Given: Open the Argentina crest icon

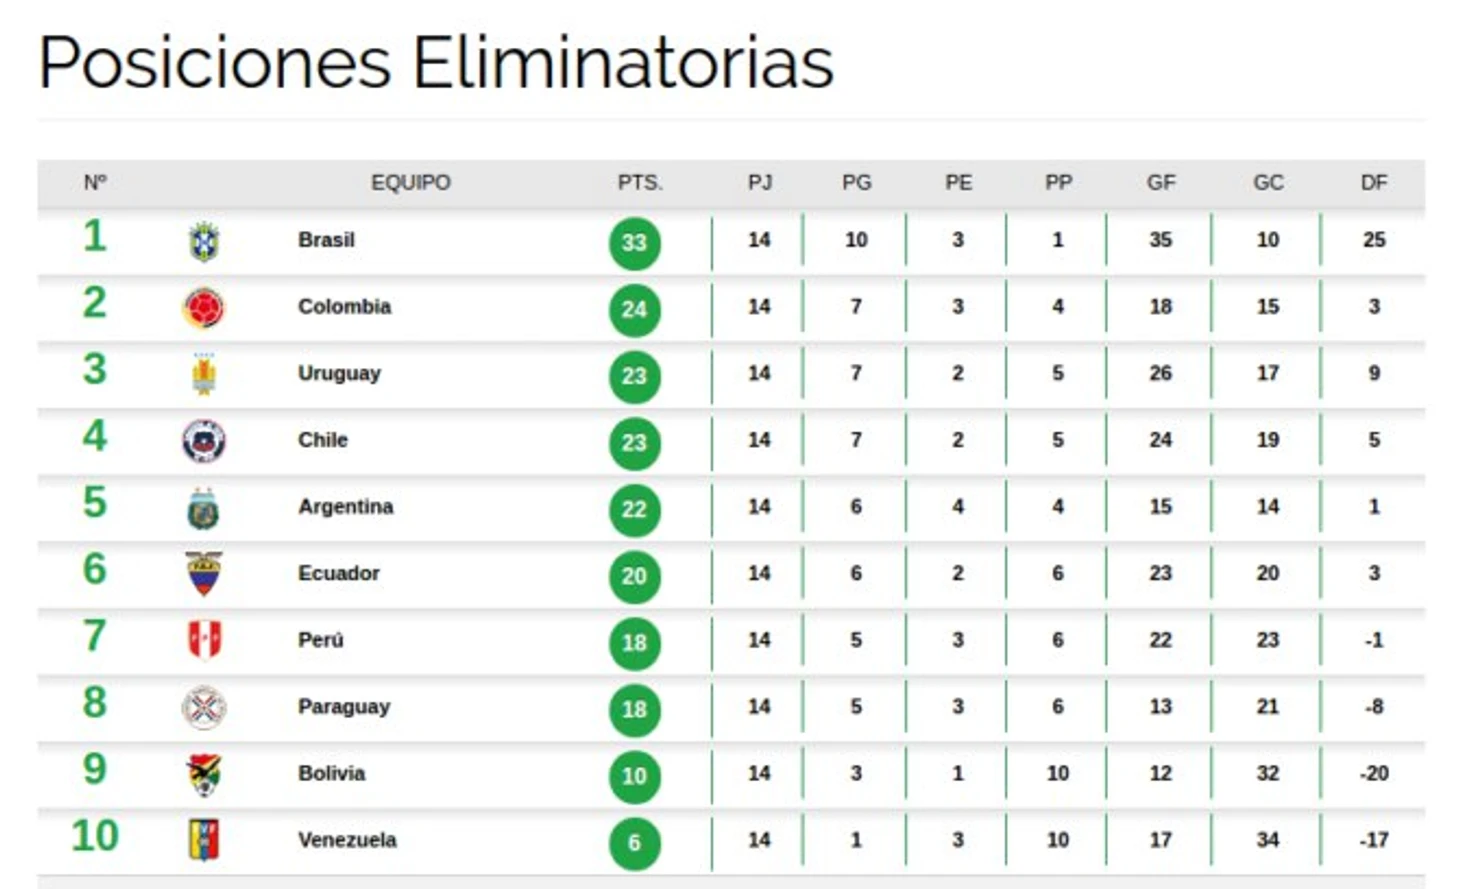Looking at the screenshot, I should [204, 508].
